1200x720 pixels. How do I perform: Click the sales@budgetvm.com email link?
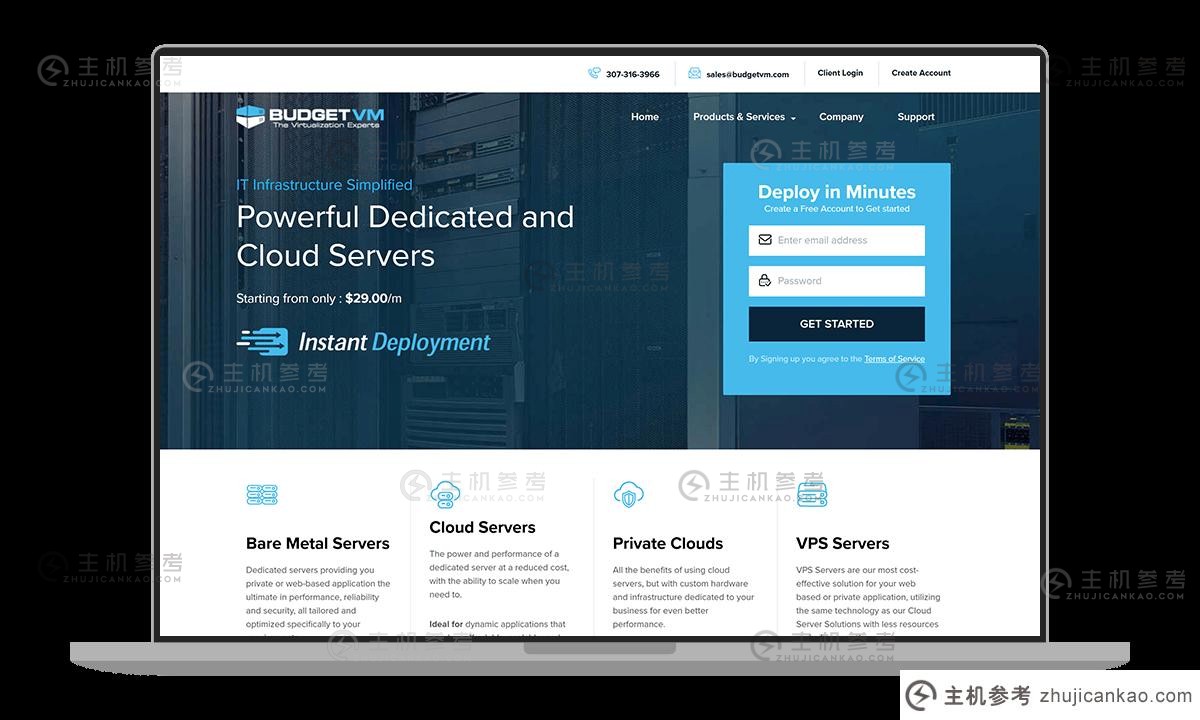point(747,74)
